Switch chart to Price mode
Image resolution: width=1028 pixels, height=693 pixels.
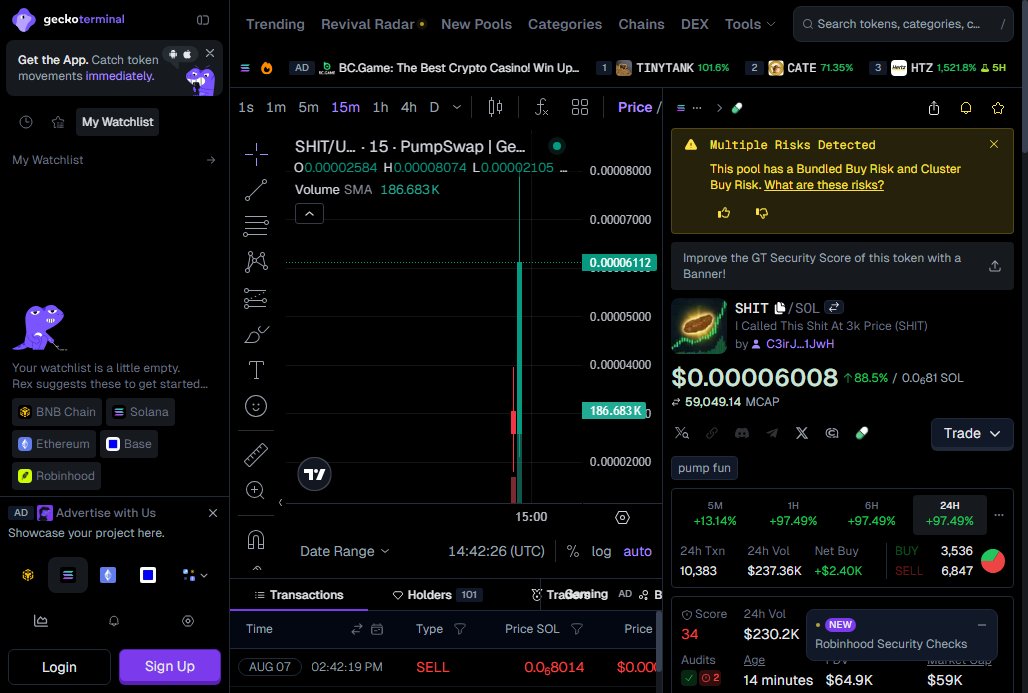635,107
